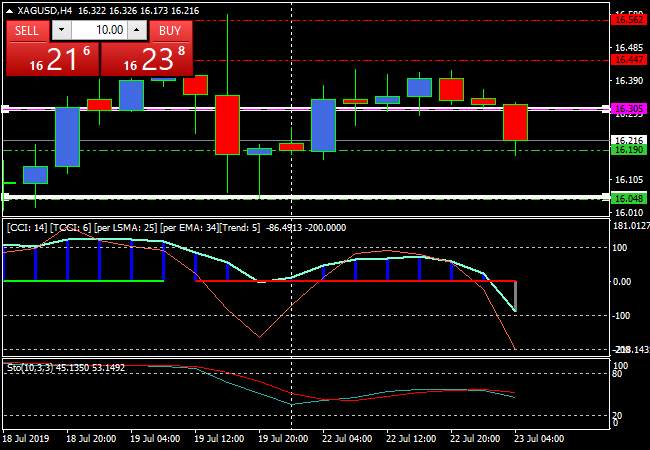Image resolution: width=650 pixels, height=450 pixels.
Task: Select the green 16.048 price label
Action: pos(629,198)
